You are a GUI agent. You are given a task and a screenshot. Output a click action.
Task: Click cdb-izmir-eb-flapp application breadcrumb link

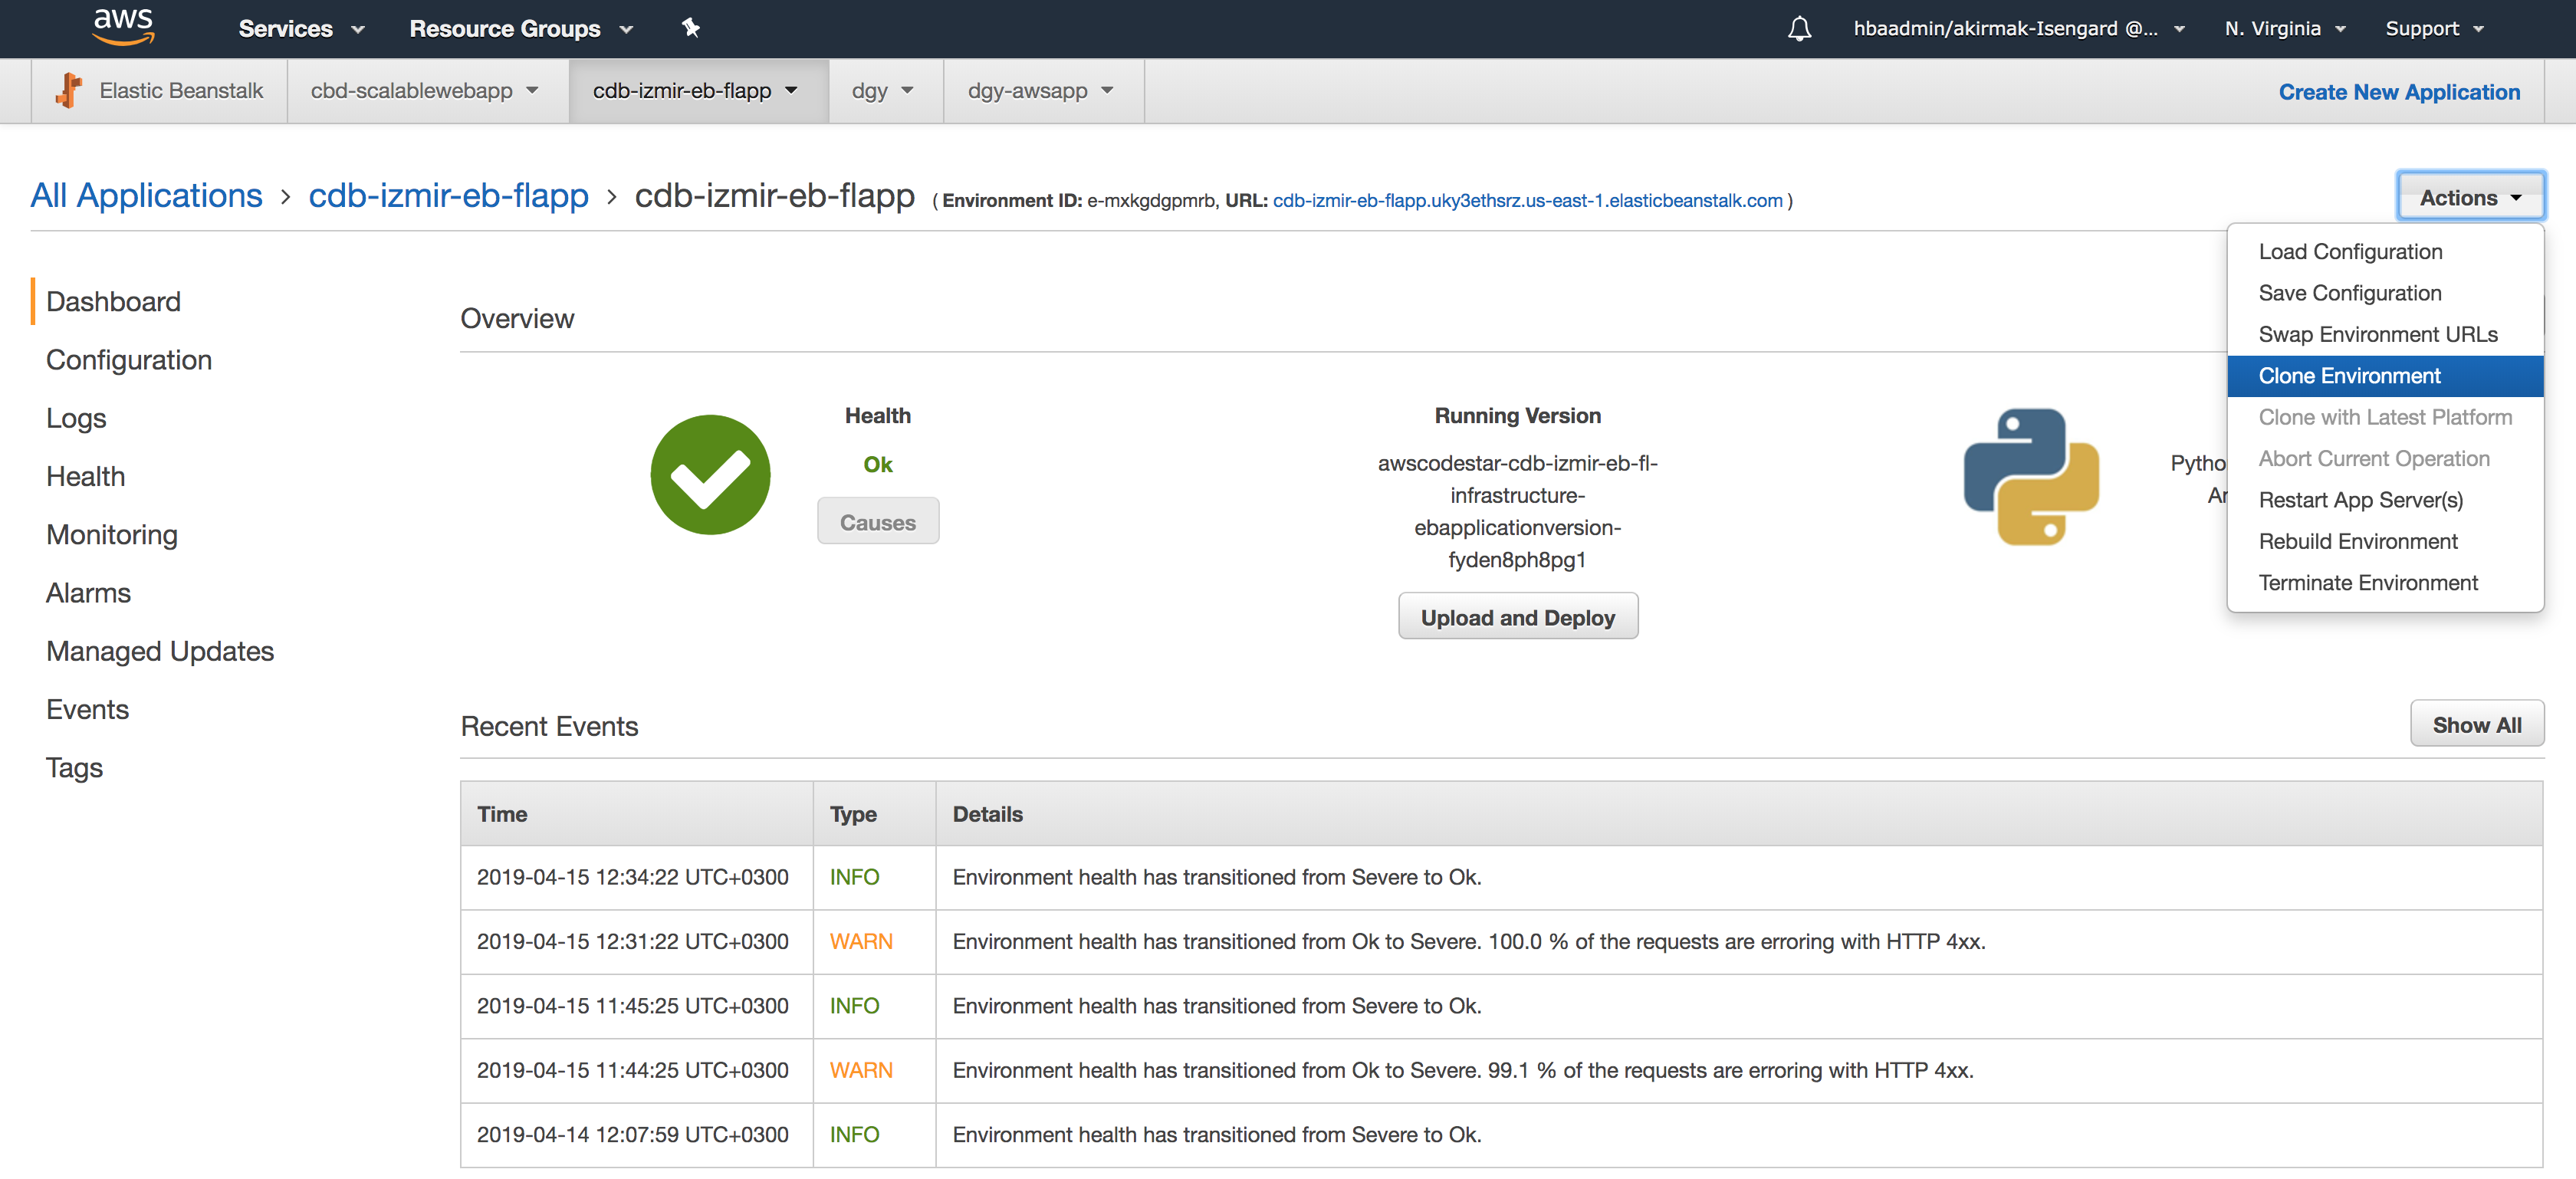pyautogui.click(x=448, y=195)
